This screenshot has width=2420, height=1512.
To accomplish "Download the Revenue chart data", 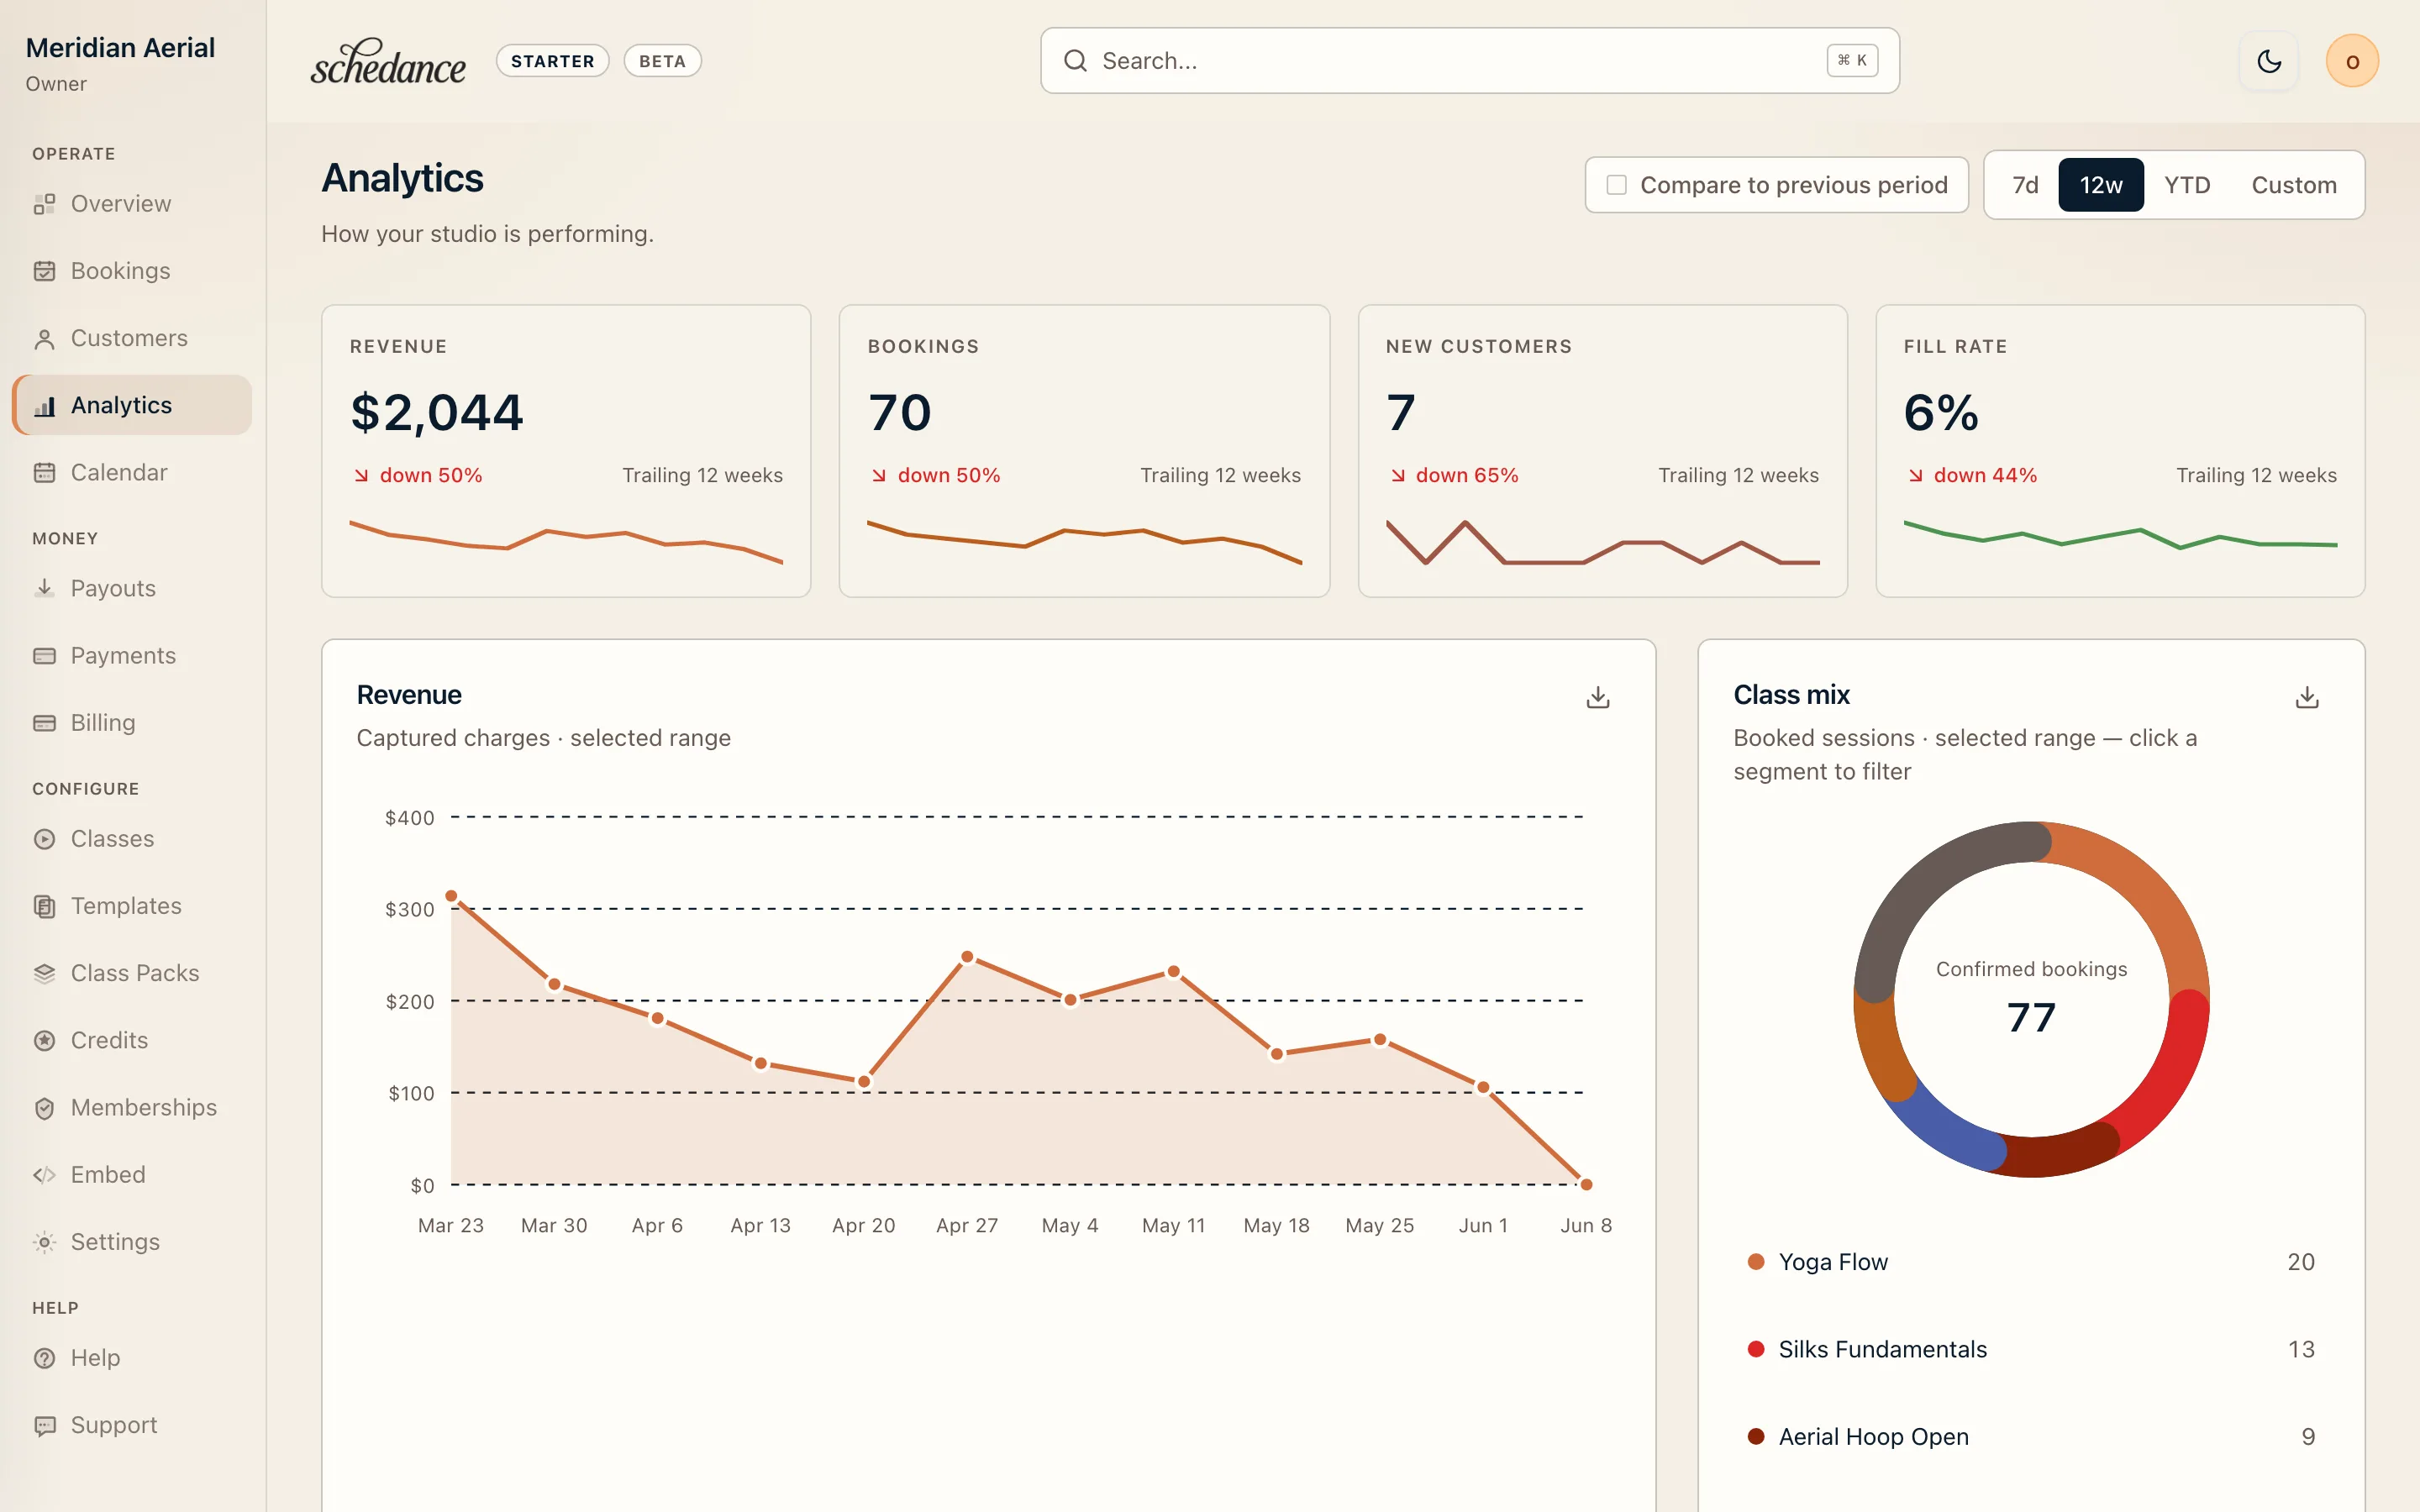I will (1598, 697).
